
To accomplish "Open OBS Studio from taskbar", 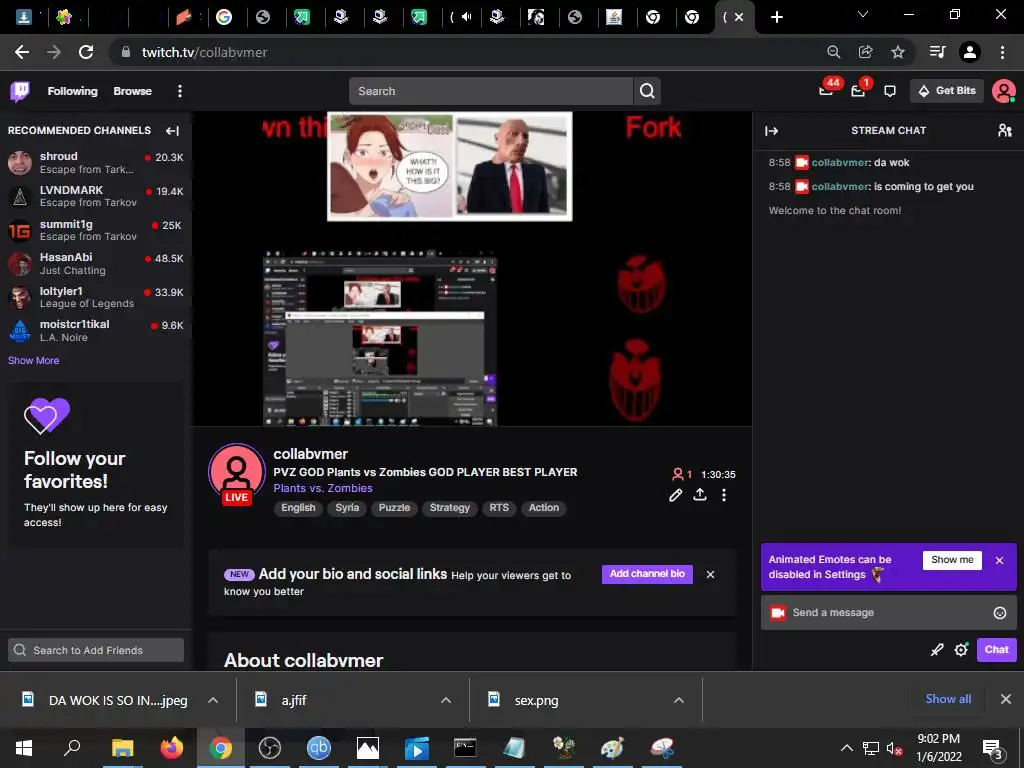I will (x=270, y=748).
